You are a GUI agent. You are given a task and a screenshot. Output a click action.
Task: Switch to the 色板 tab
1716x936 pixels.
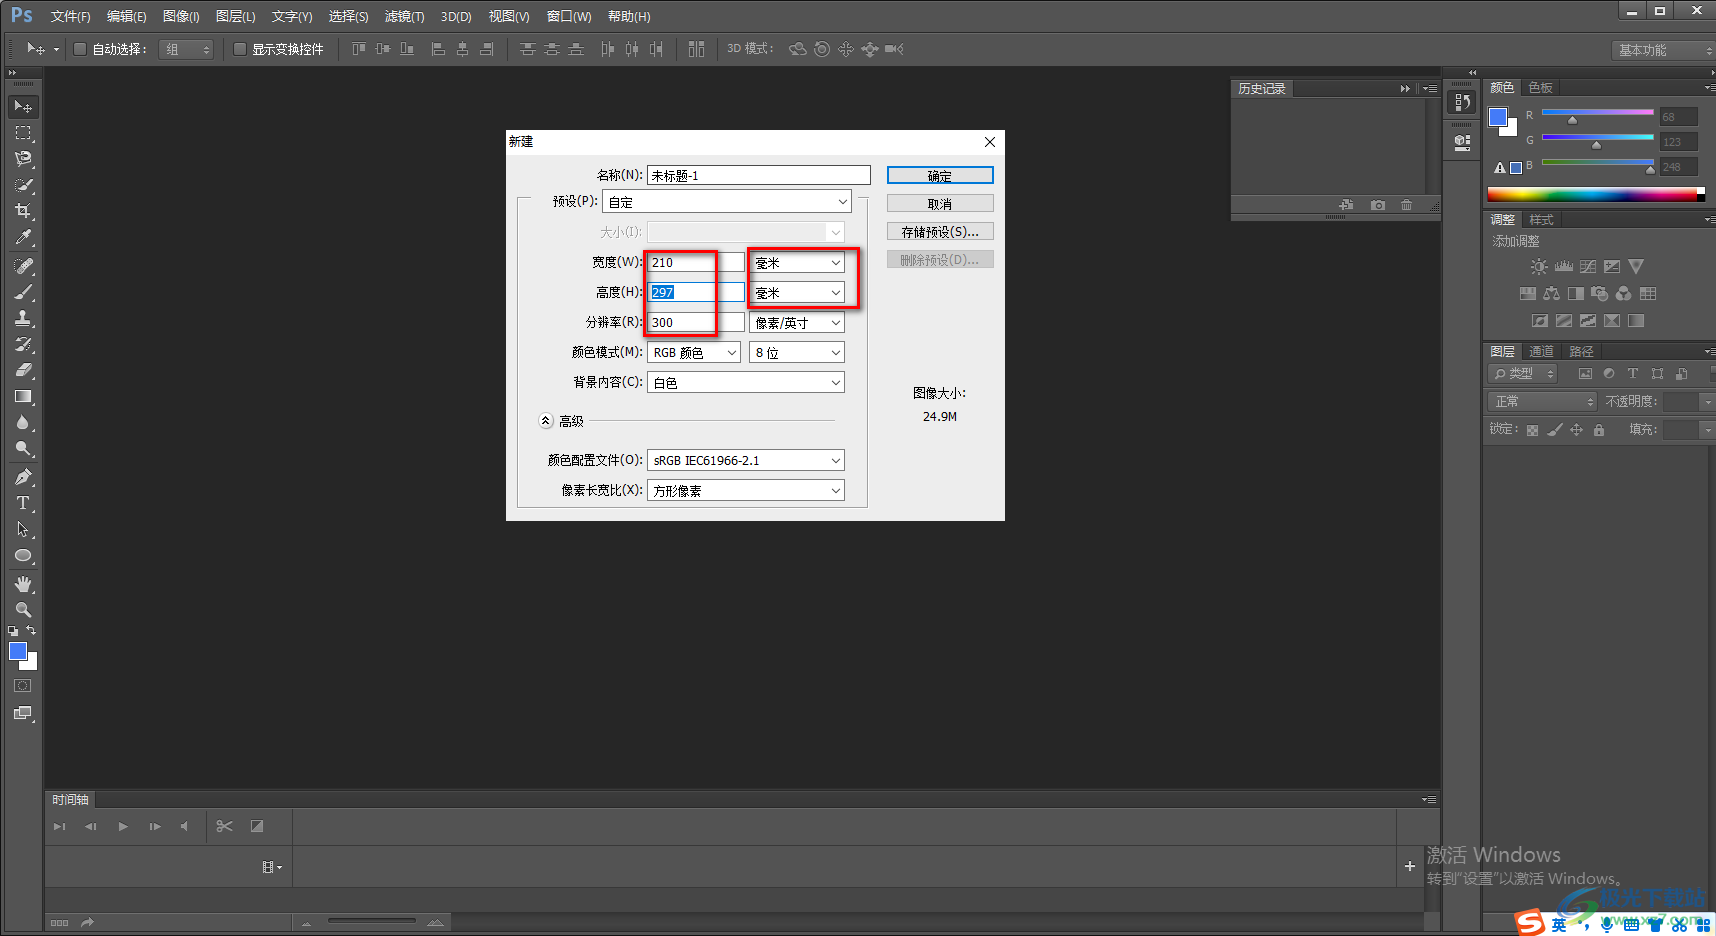pos(1540,88)
